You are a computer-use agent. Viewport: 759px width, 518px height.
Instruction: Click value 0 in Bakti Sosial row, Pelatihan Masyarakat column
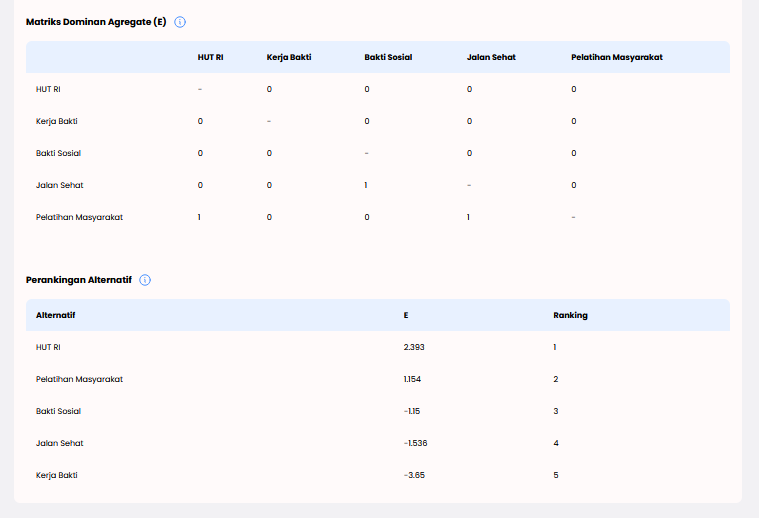[x=574, y=153]
